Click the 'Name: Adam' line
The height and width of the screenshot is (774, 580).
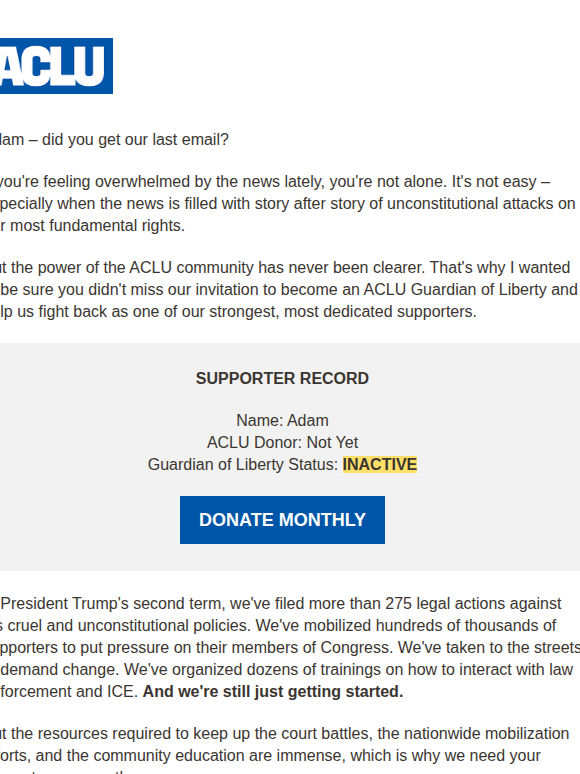click(282, 421)
